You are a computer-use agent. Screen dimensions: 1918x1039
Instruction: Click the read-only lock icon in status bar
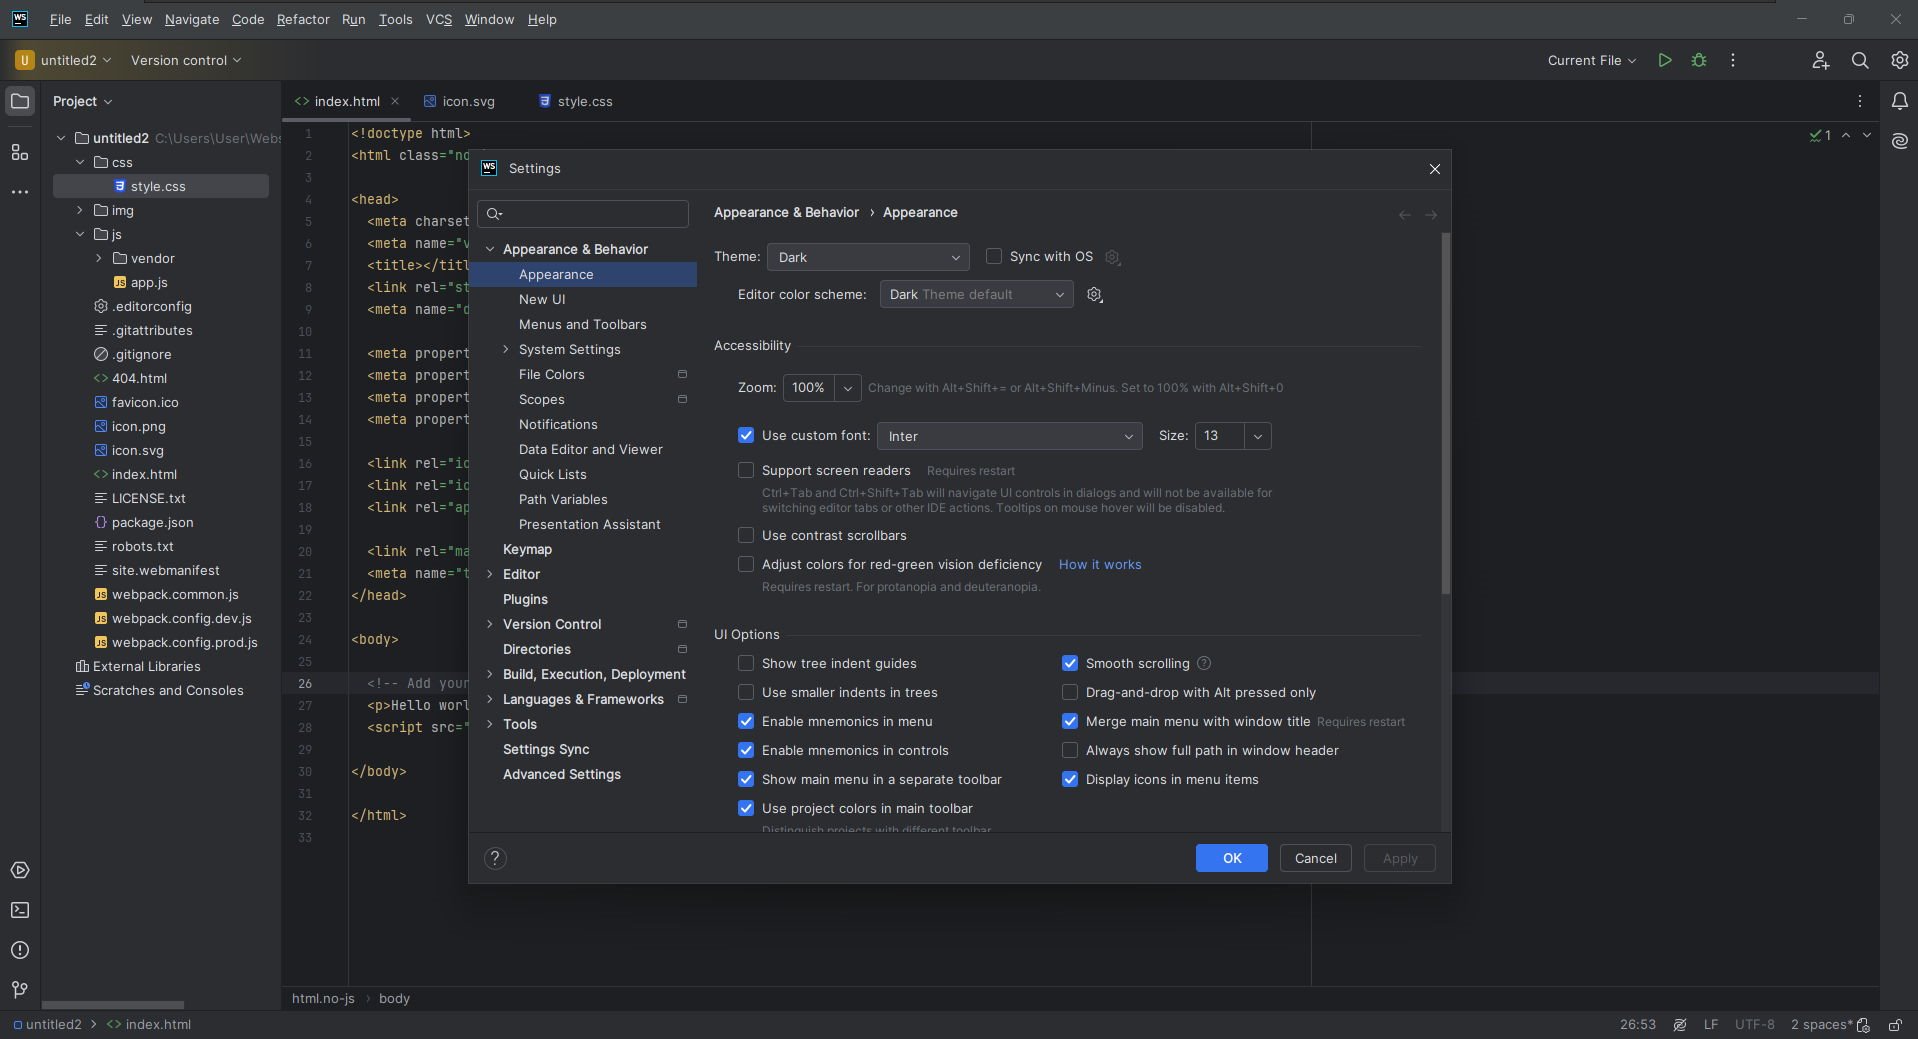[x=1895, y=1025]
